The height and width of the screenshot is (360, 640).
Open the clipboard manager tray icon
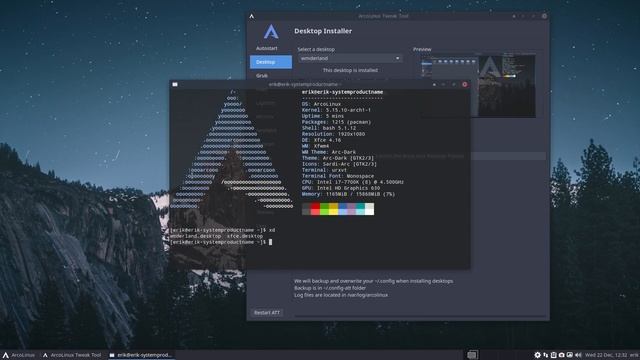tap(553, 355)
